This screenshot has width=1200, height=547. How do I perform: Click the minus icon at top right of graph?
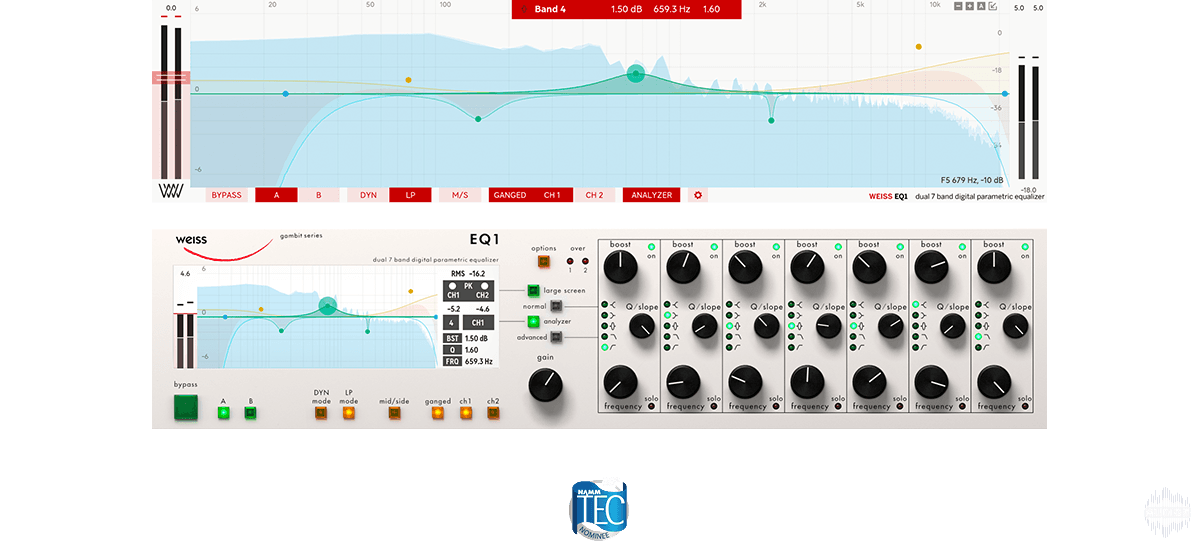(x=958, y=6)
